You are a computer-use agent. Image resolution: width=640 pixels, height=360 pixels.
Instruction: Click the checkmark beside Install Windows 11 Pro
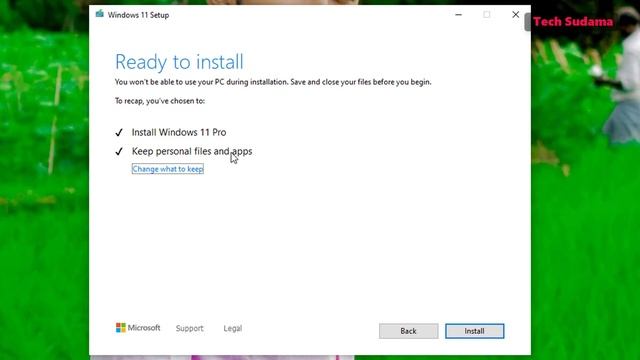[119, 133]
